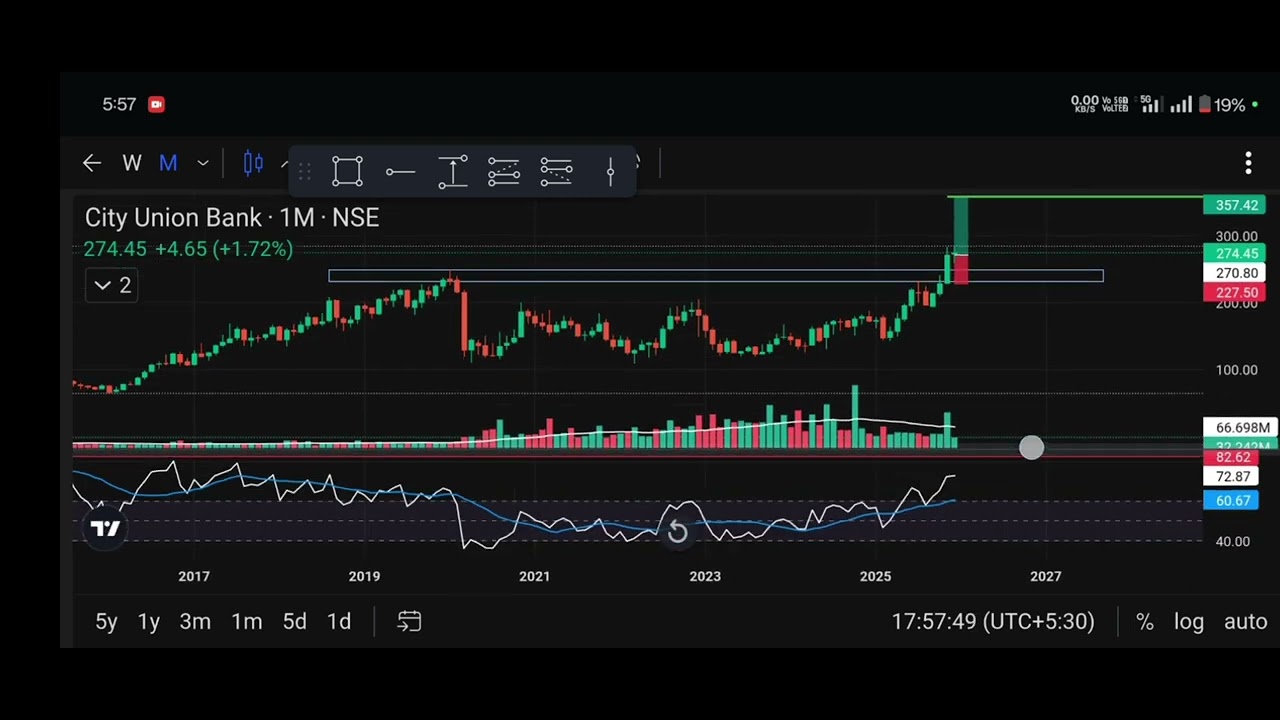Open the timeframe dropdown chevron
The height and width of the screenshot is (720, 1280).
click(x=203, y=163)
